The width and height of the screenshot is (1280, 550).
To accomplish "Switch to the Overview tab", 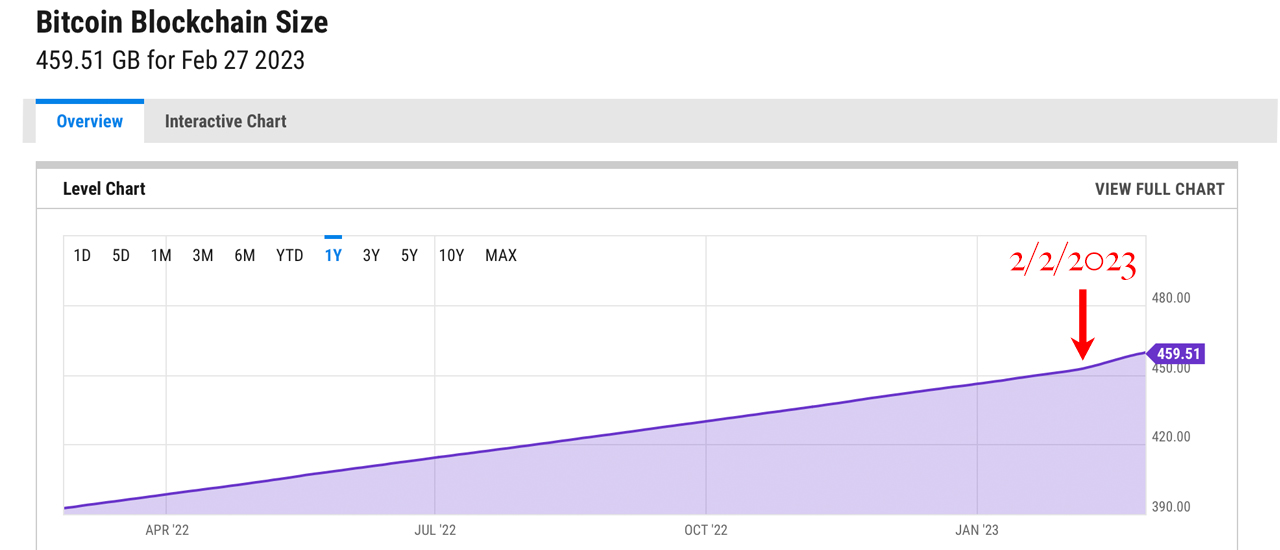I will (90, 121).
